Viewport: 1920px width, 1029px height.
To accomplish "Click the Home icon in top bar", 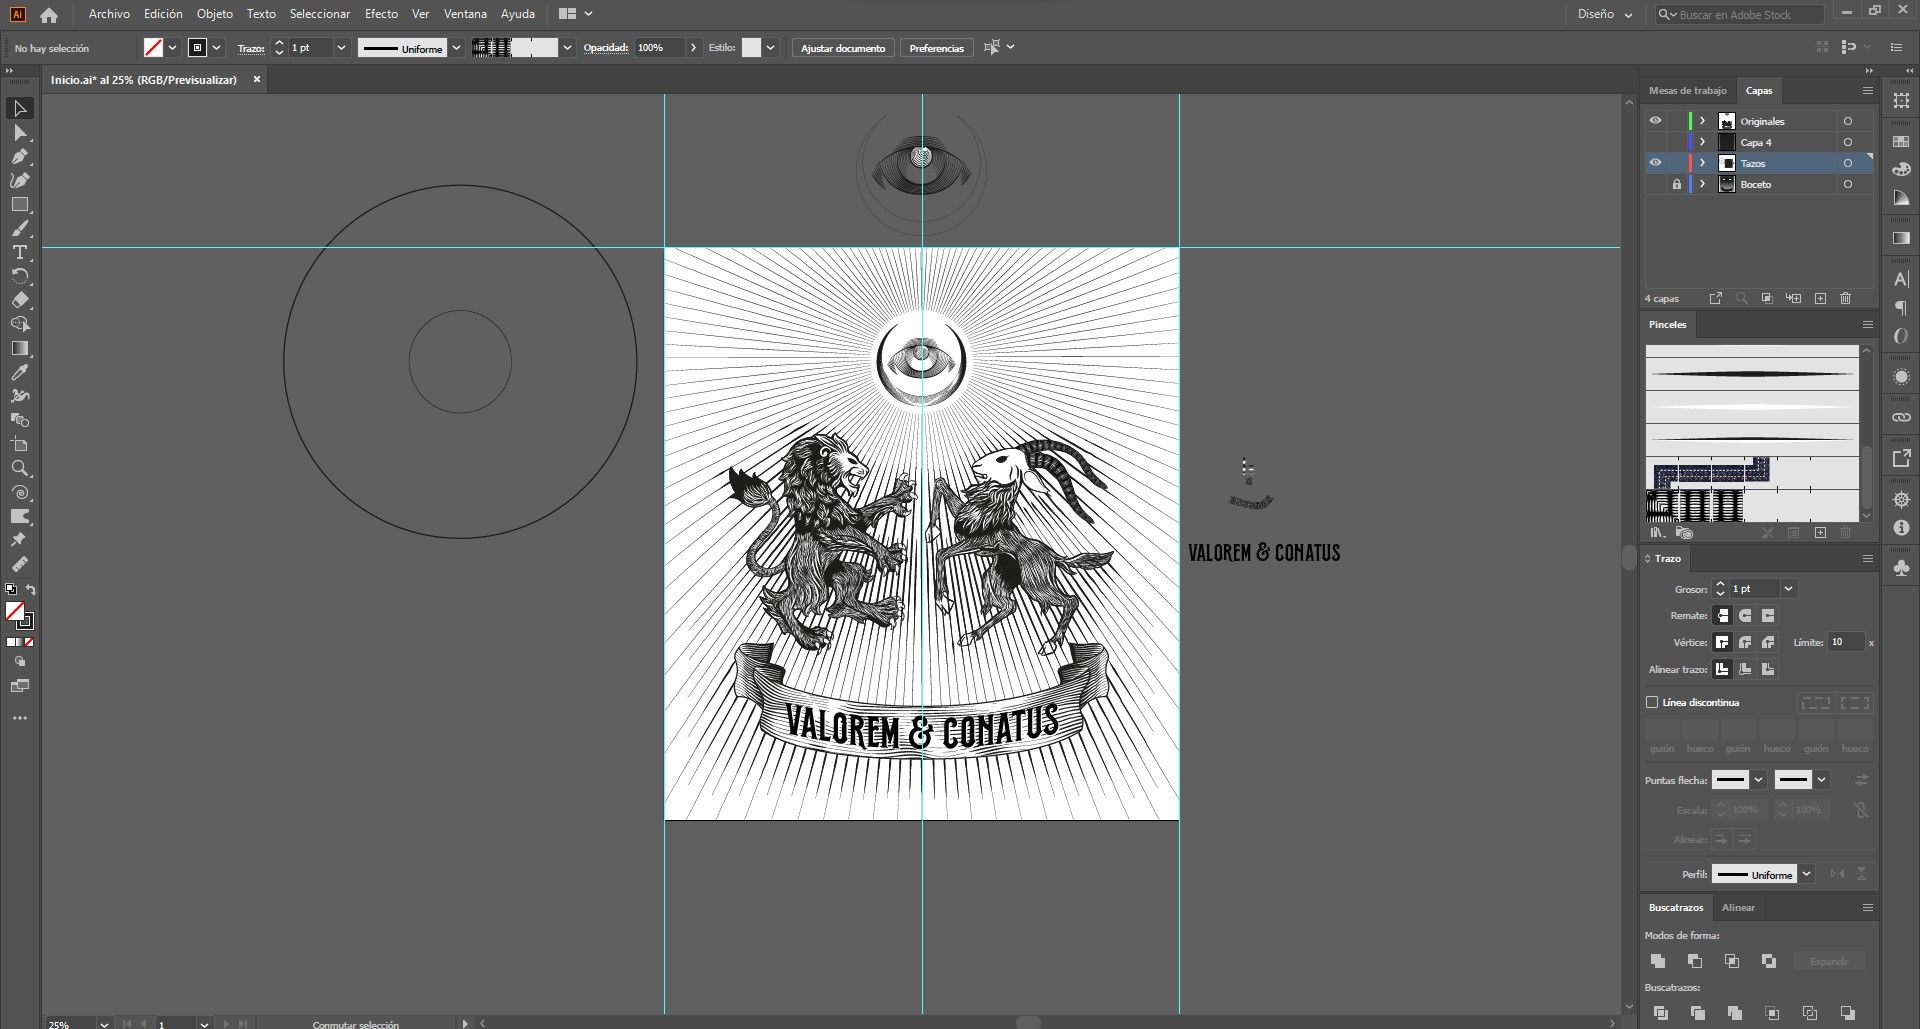I will click(x=49, y=15).
